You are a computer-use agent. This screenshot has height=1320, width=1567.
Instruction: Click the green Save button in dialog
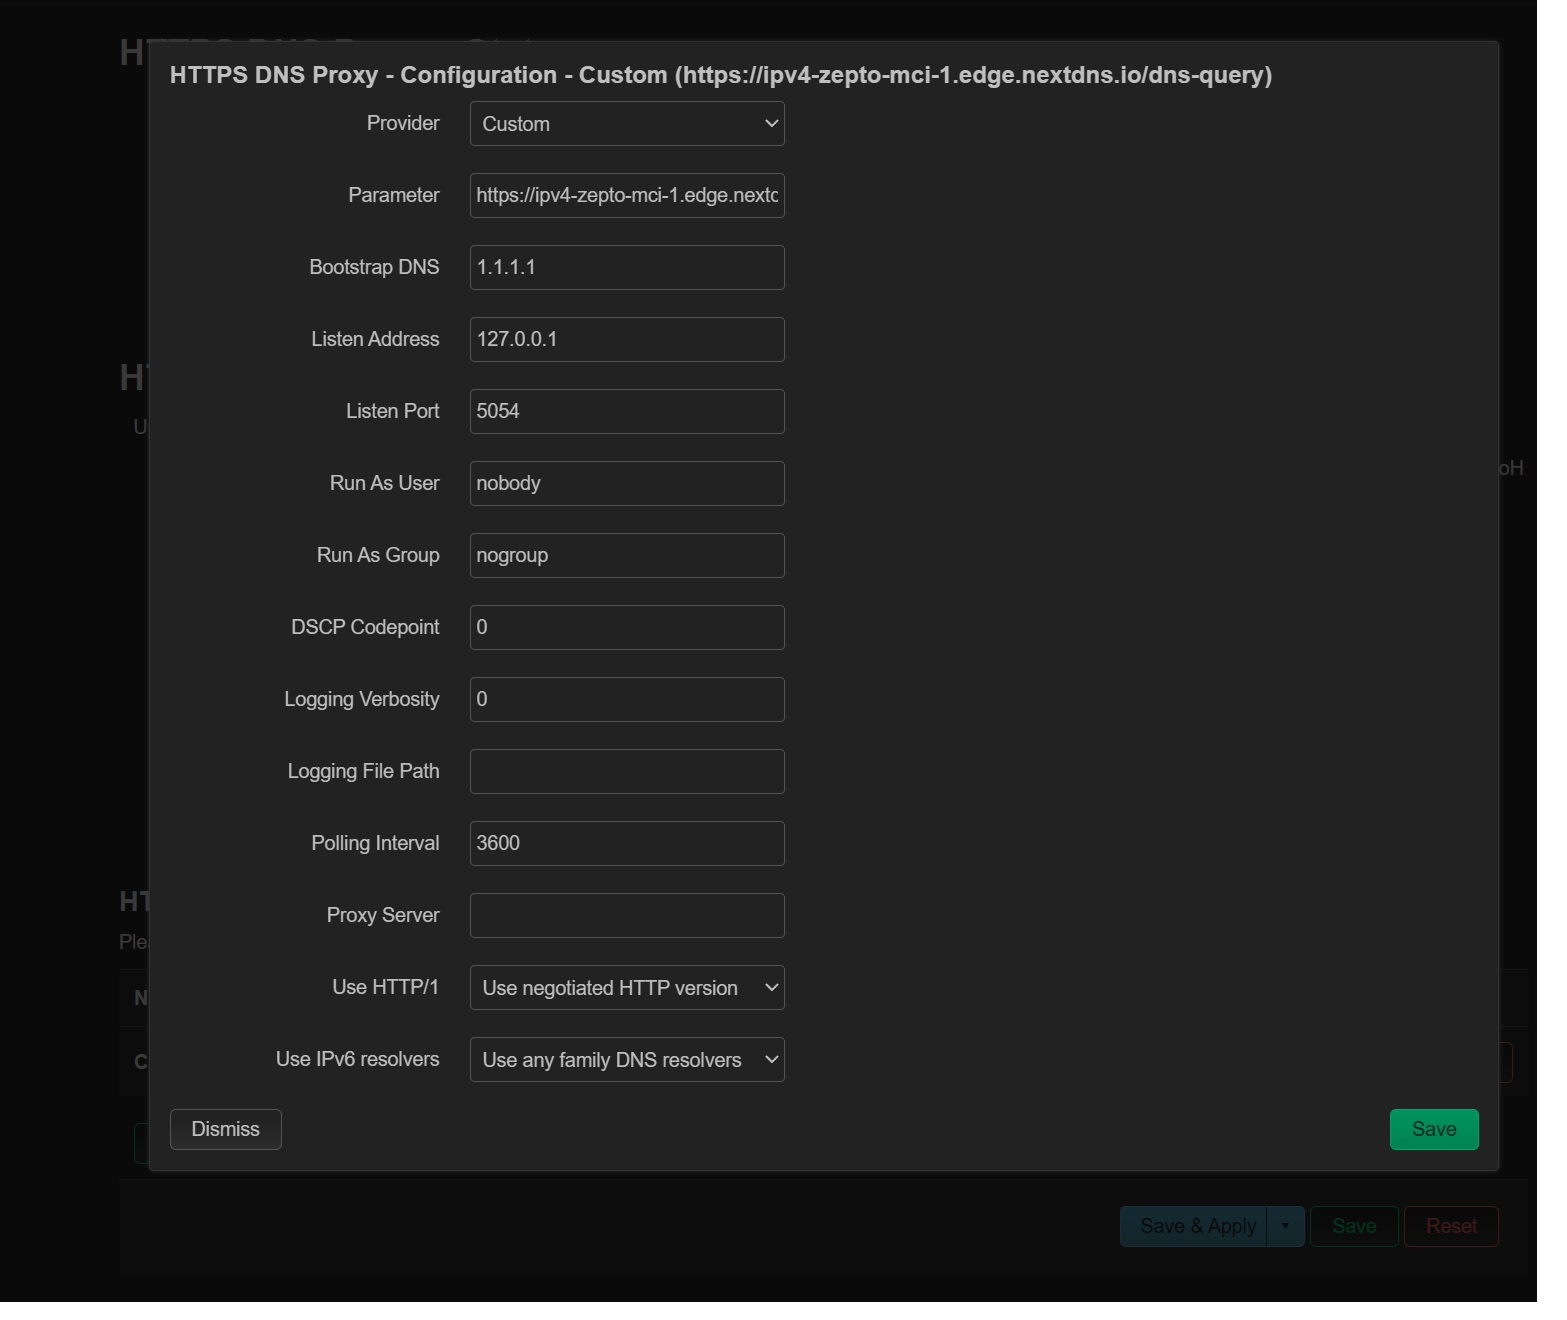click(x=1433, y=1130)
